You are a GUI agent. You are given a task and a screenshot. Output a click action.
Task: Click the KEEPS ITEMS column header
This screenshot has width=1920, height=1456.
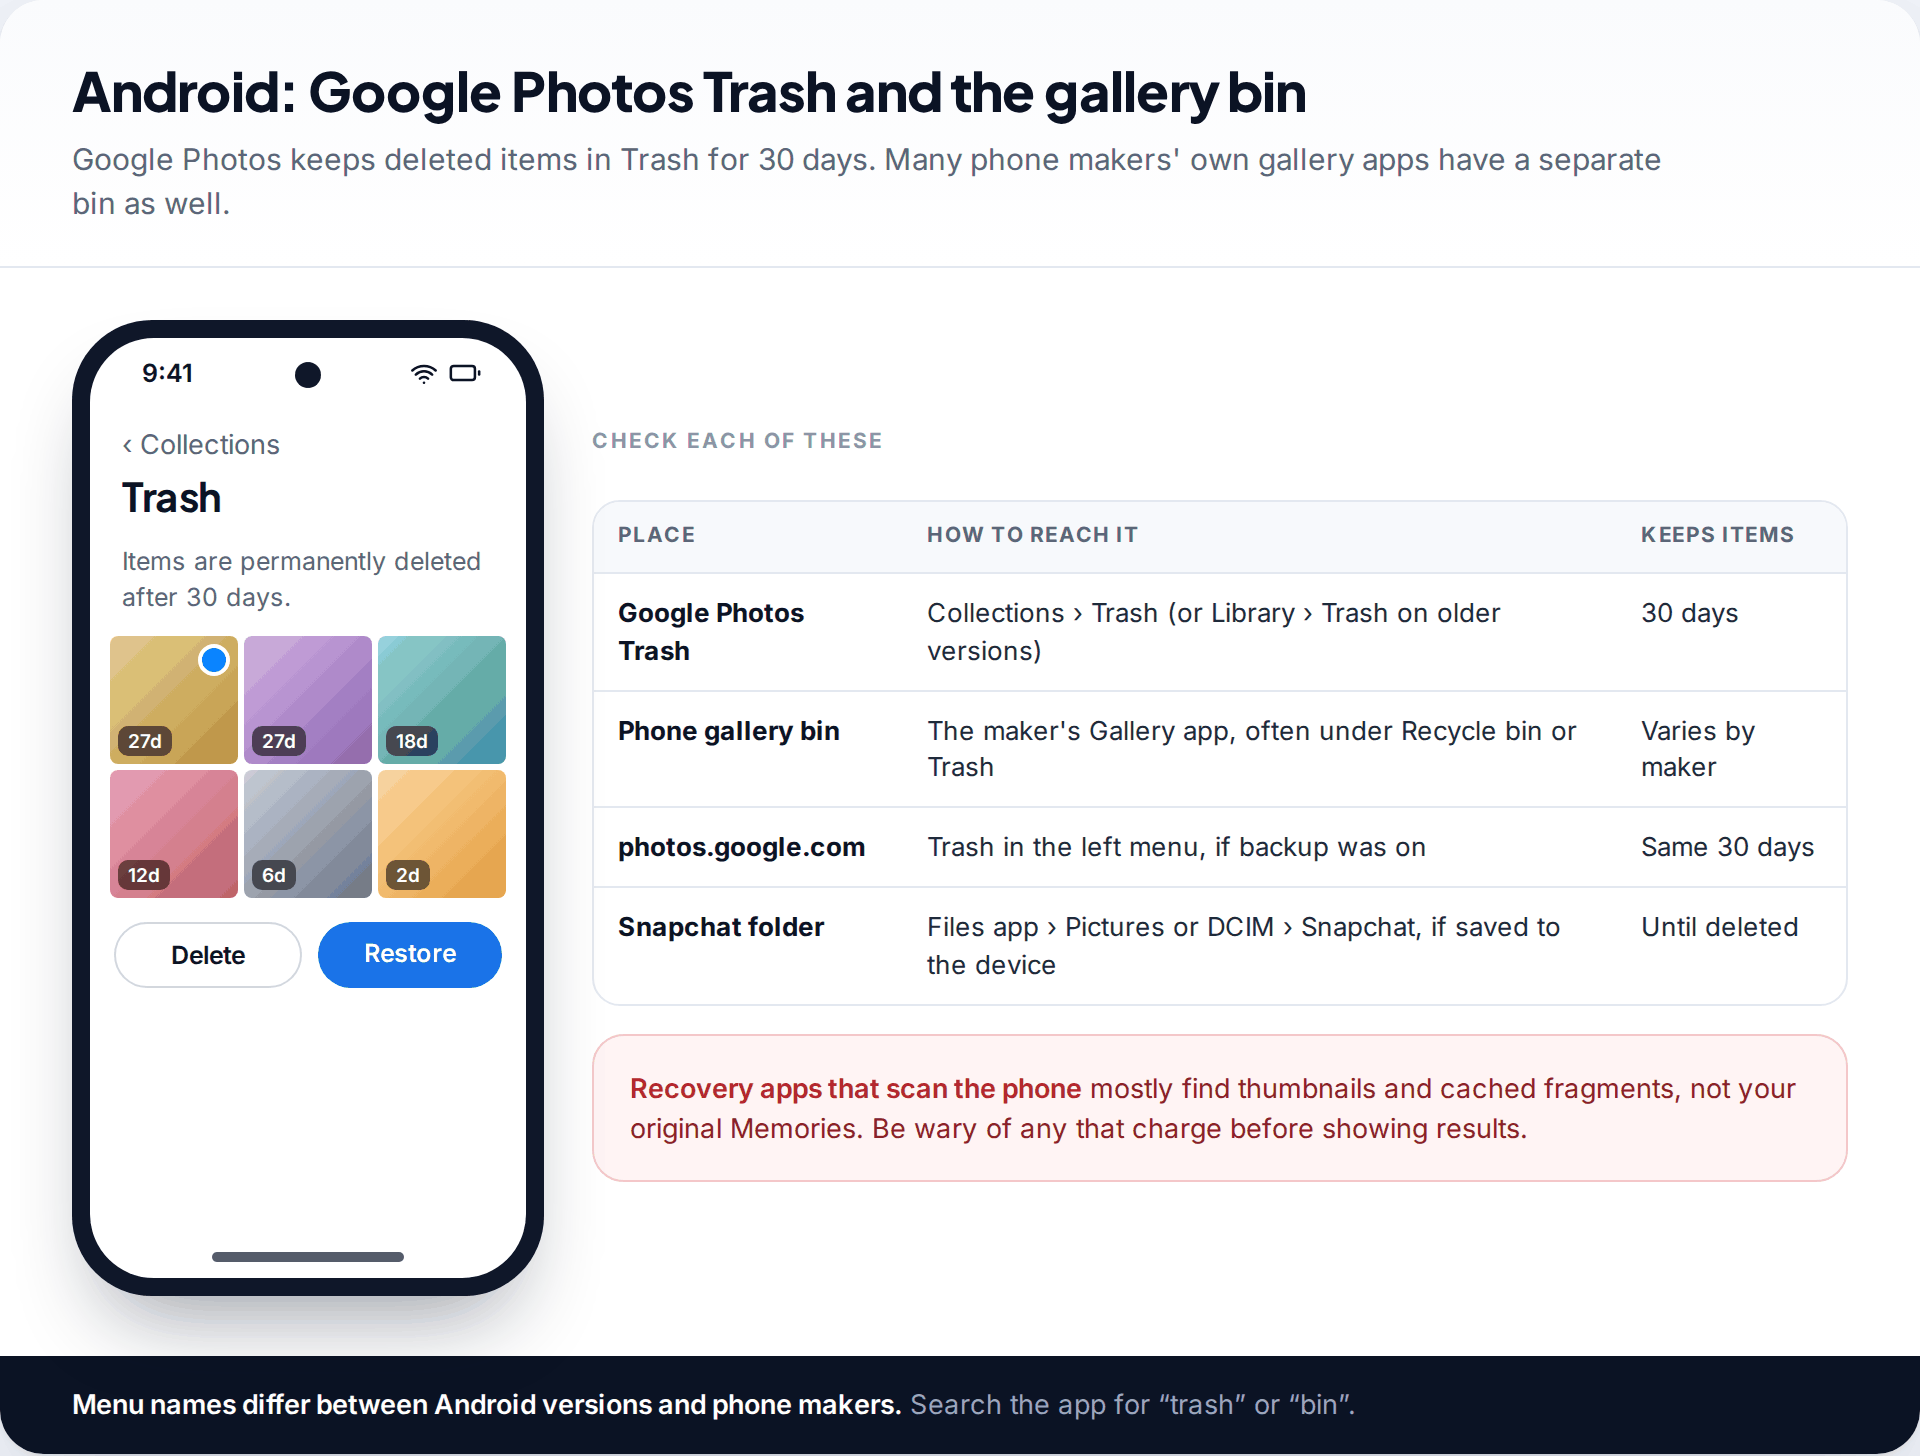pyautogui.click(x=1717, y=535)
